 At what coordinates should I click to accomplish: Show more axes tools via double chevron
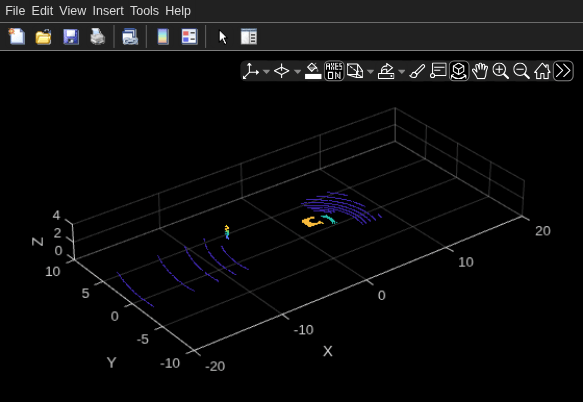click(563, 71)
